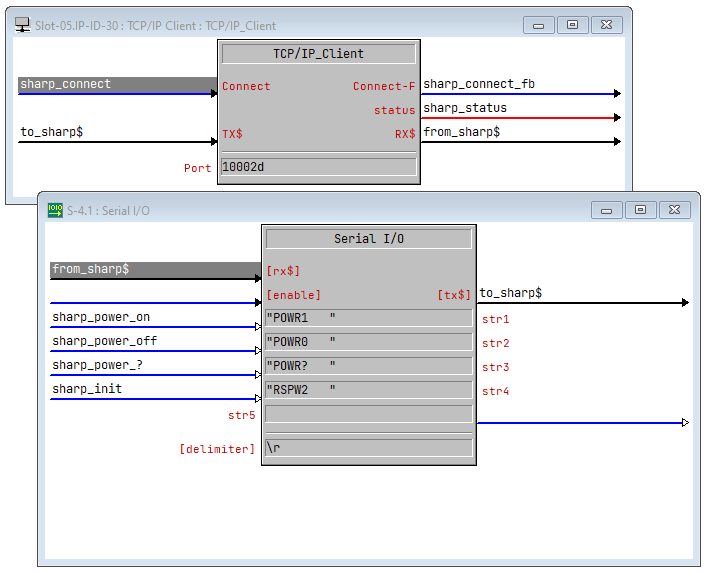Select the to_sharp$ tx output in Serial I/O
Image resolution: width=706 pixels, height=572 pixels.
pyautogui.click(x=510, y=293)
